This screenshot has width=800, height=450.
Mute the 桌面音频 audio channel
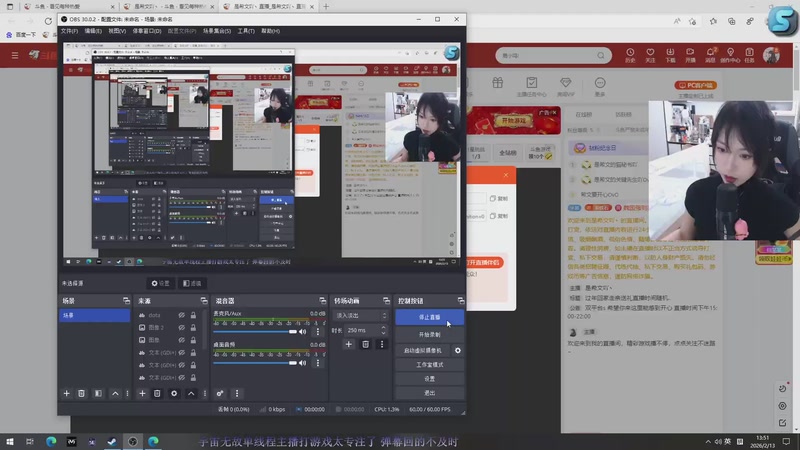[x=303, y=363]
